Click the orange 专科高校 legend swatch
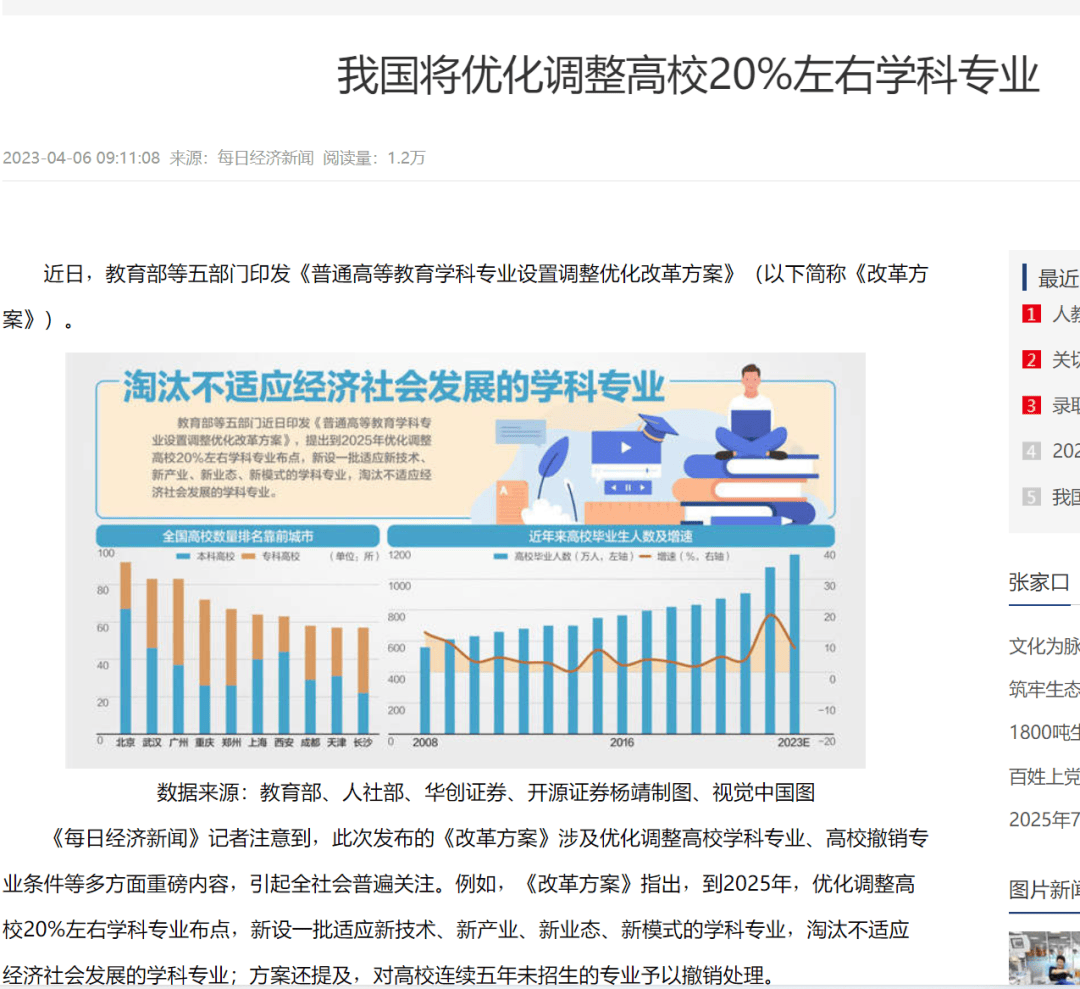The height and width of the screenshot is (989, 1080). click(x=248, y=555)
